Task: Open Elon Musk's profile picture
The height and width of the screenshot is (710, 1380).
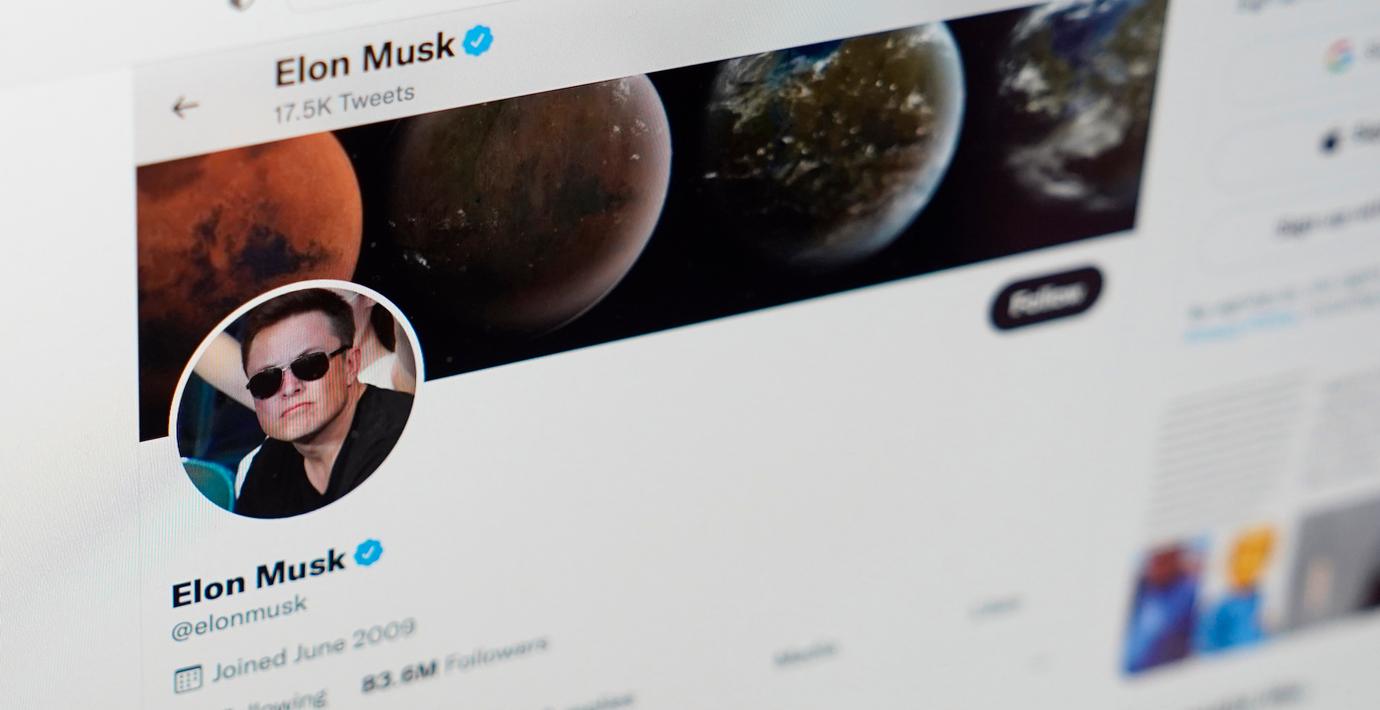Action: tap(297, 400)
